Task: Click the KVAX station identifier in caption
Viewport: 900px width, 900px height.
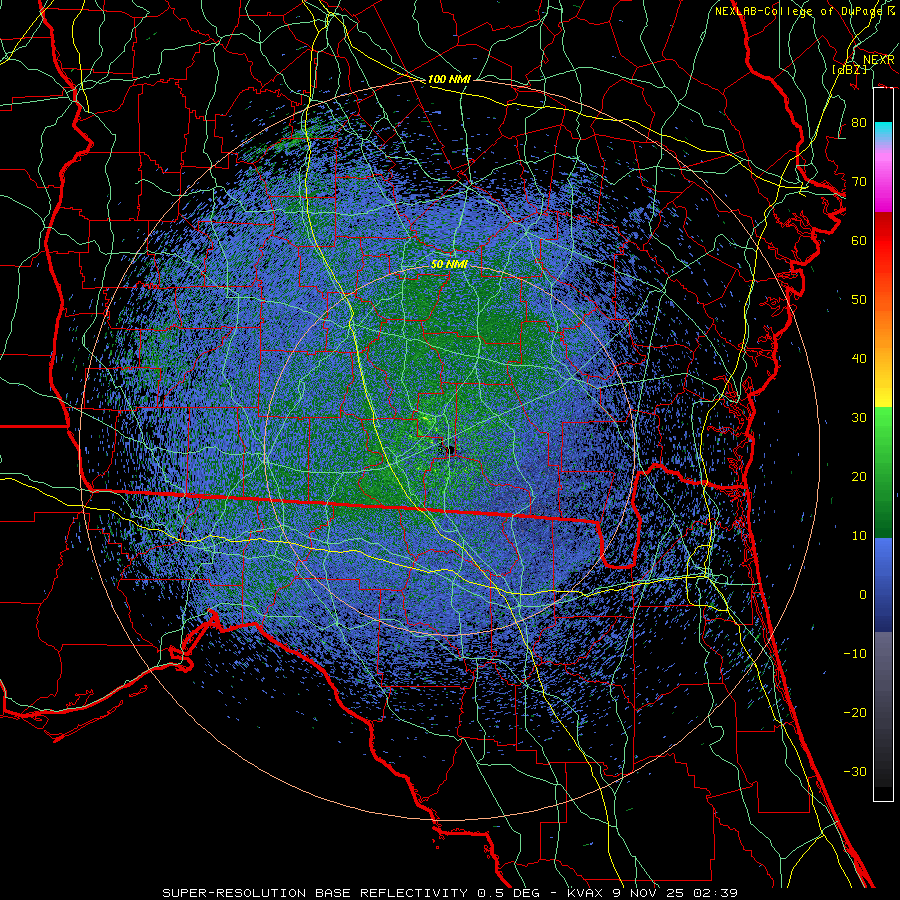Action: [586, 893]
